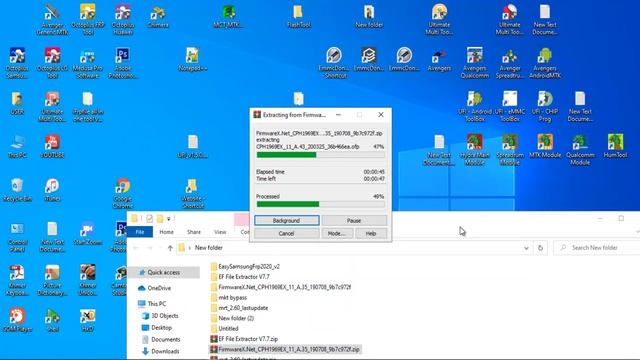Select the Qualcomm Module desktop icon
The image size is (640, 360).
(x=580, y=150)
